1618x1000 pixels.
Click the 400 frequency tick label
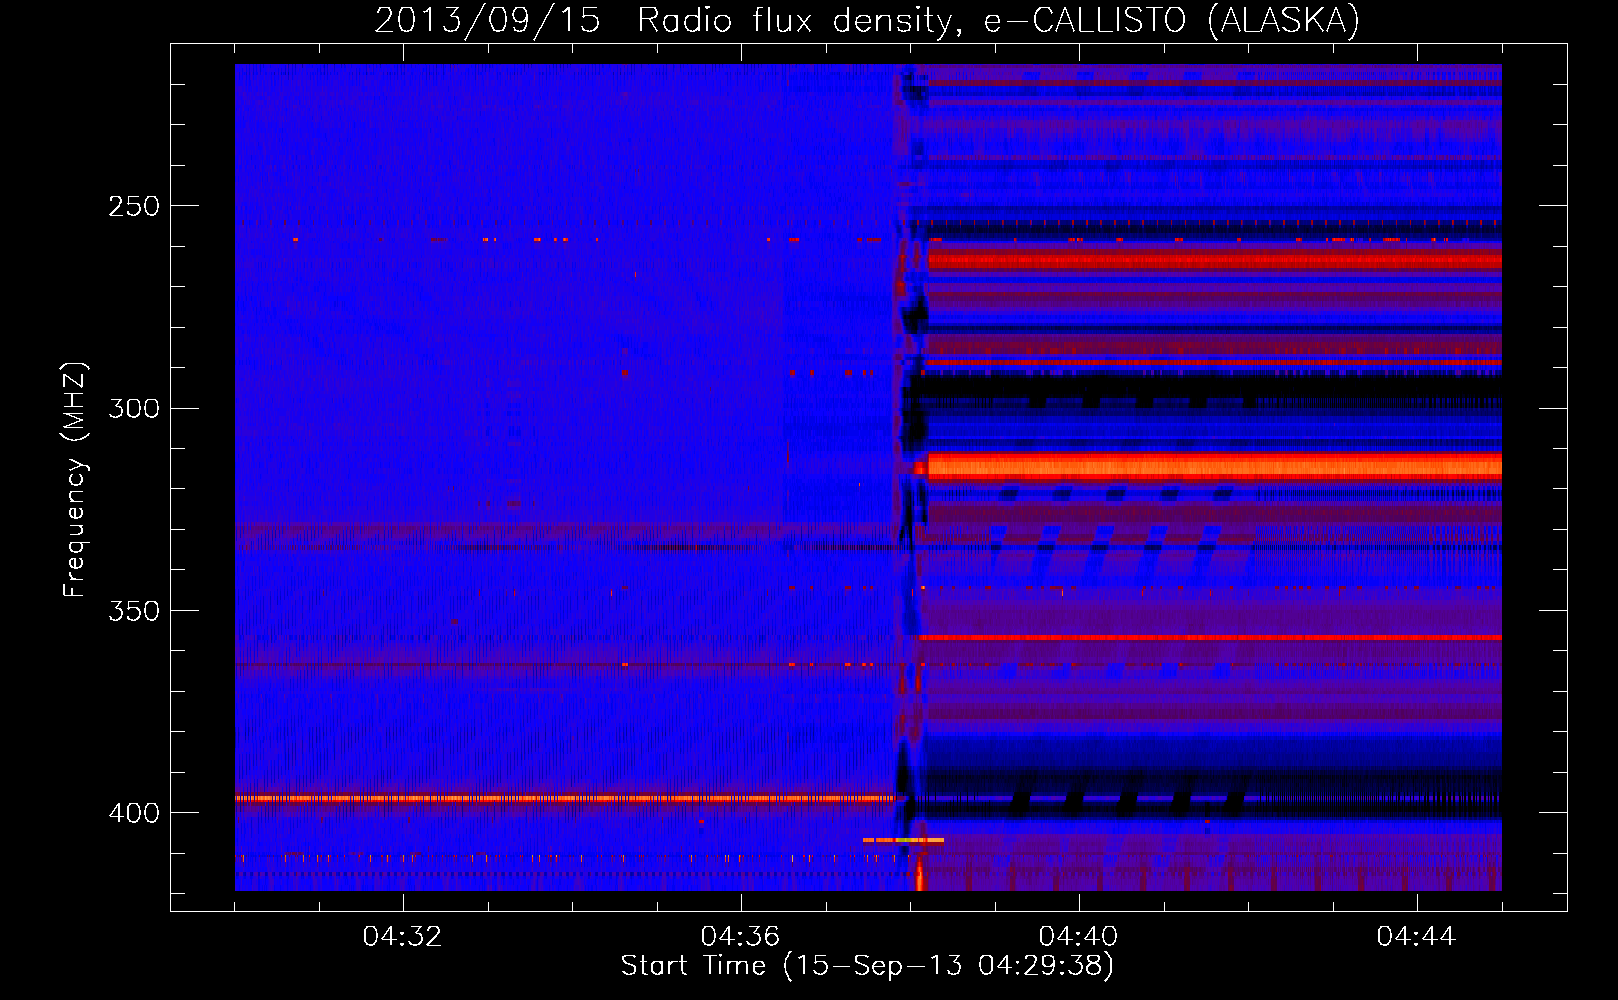click(133, 813)
